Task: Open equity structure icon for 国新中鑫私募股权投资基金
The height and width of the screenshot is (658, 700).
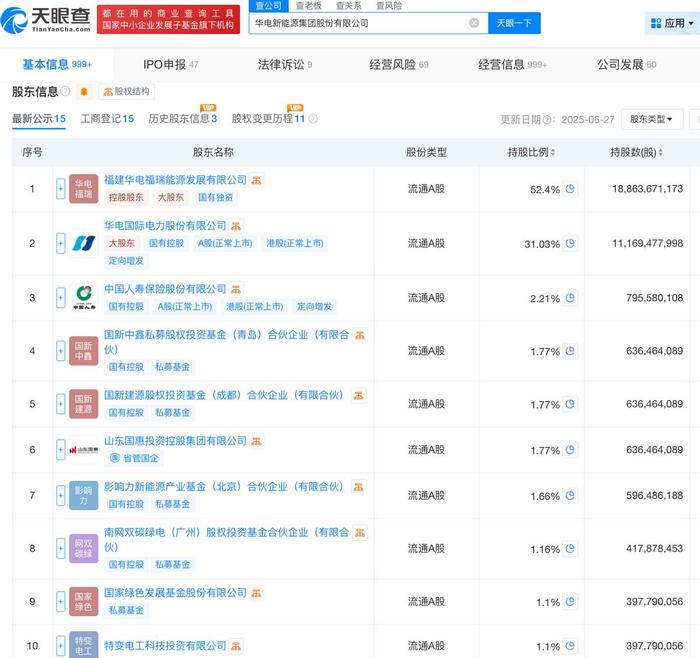Action: (359, 335)
